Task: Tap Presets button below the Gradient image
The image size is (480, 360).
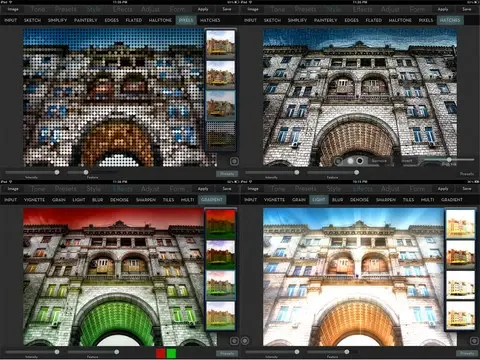Action: coord(227,353)
